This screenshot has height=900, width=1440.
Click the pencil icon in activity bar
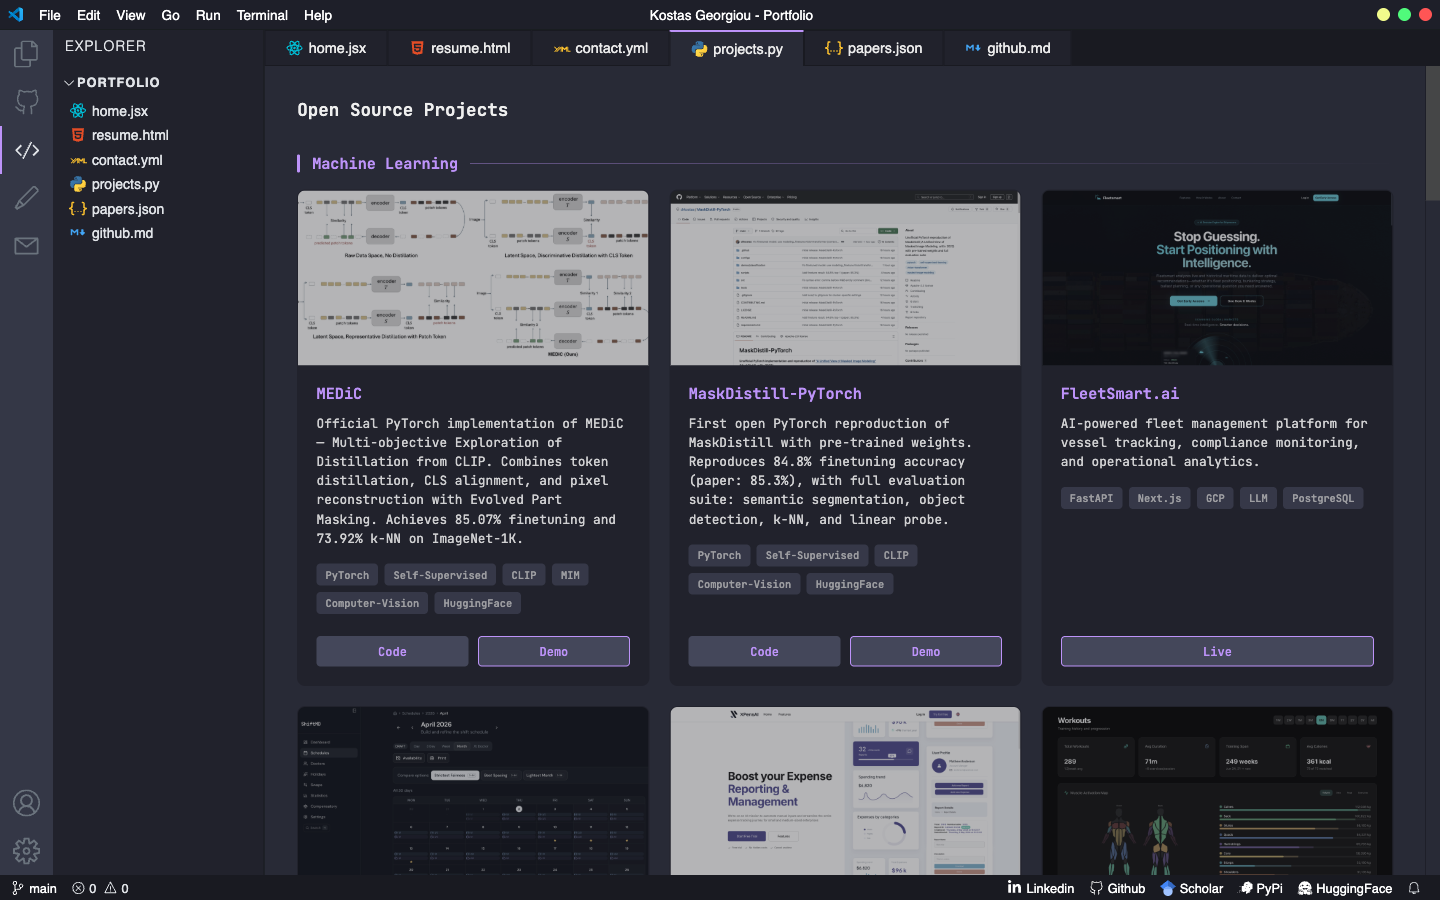click(26, 197)
